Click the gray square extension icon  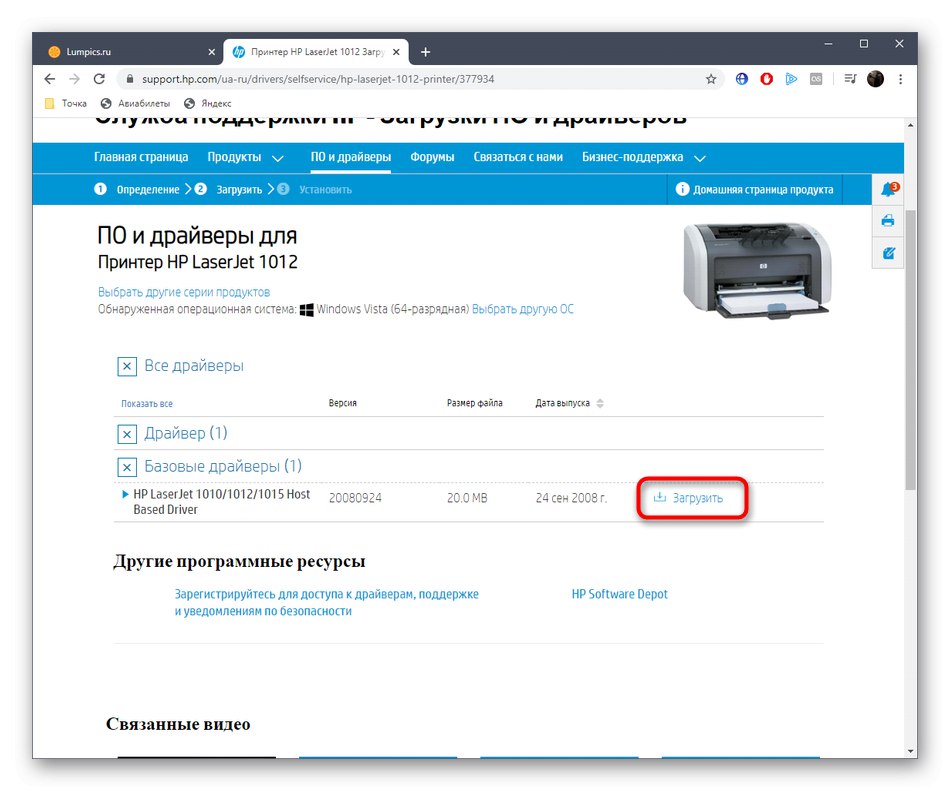coord(816,79)
